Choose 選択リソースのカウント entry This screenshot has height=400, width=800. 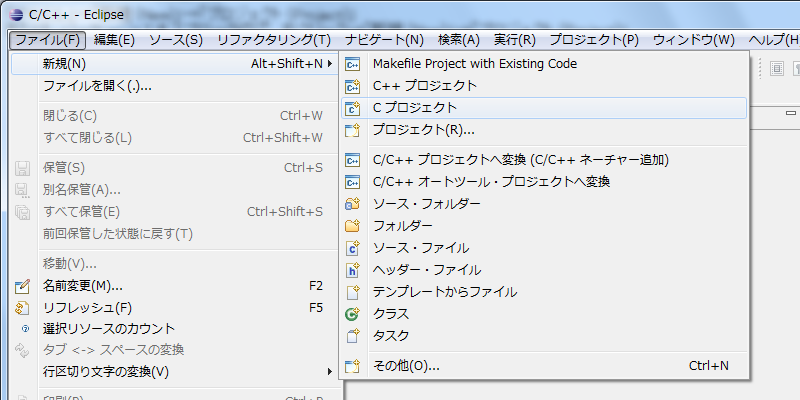(174, 329)
